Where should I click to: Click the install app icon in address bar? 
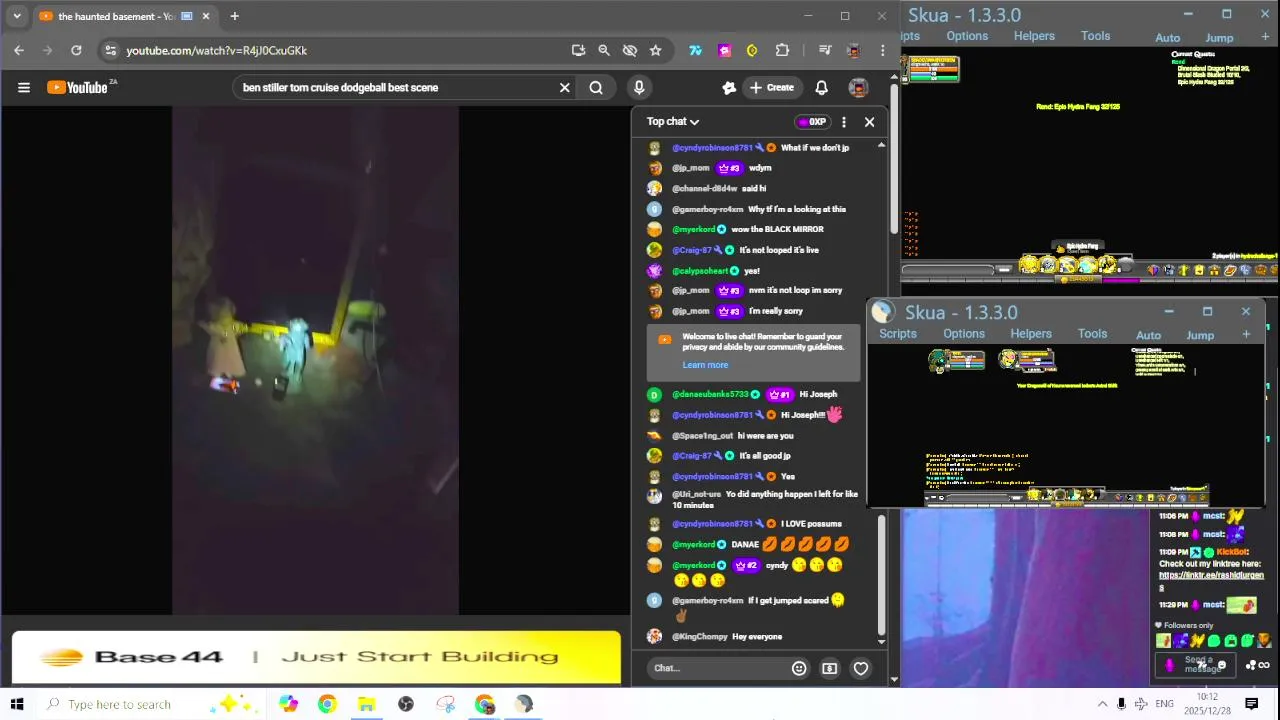578,50
